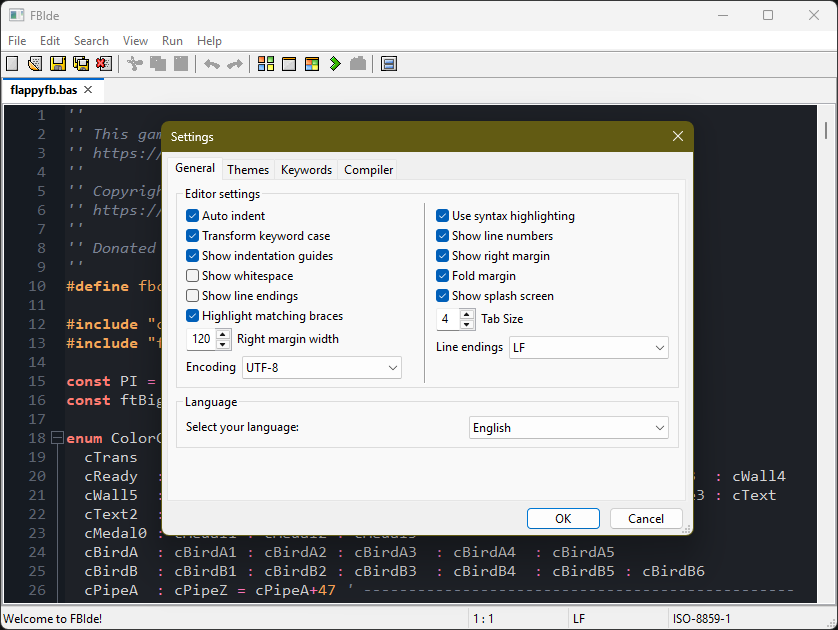Open the Edit menu

(50, 41)
